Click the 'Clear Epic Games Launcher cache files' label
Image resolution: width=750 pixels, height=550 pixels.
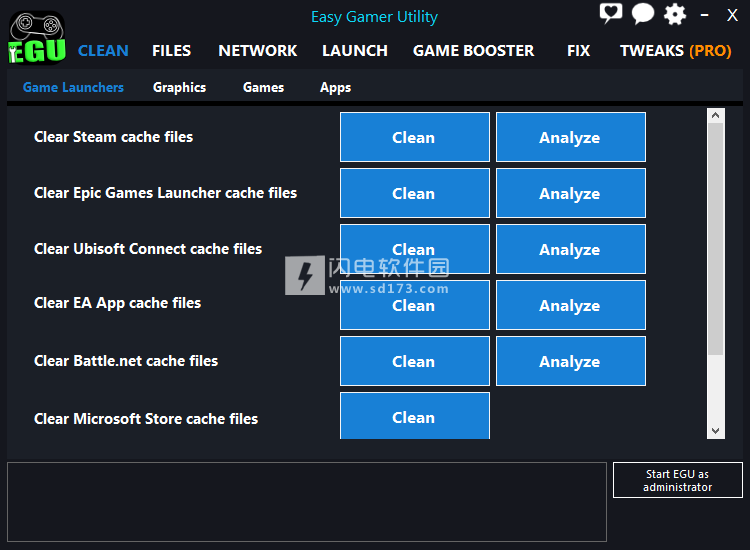(x=165, y=193)
